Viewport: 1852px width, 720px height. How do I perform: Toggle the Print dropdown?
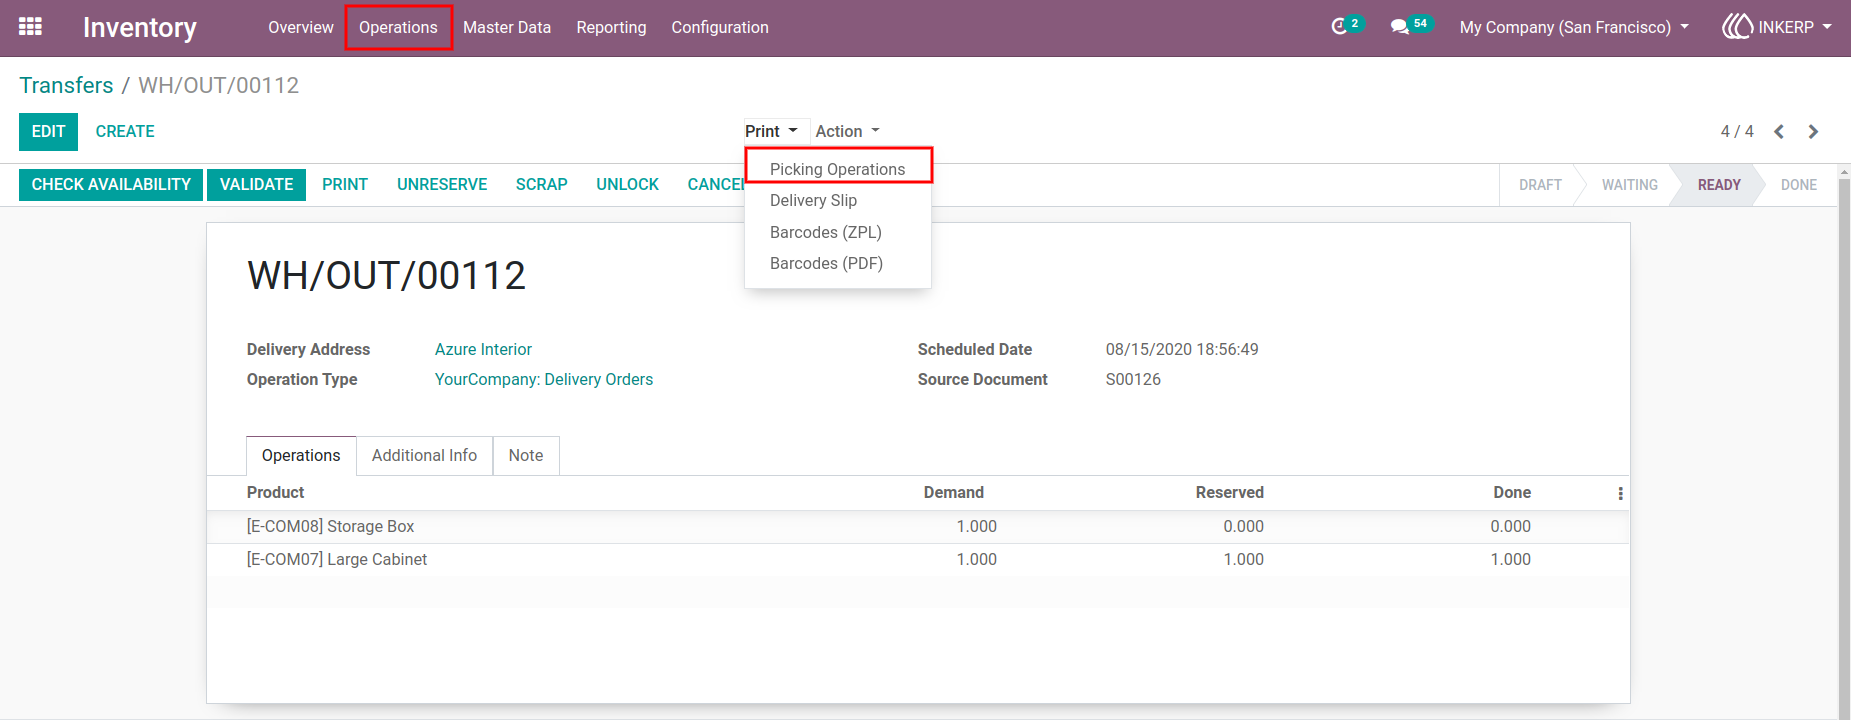pos(771,131)
